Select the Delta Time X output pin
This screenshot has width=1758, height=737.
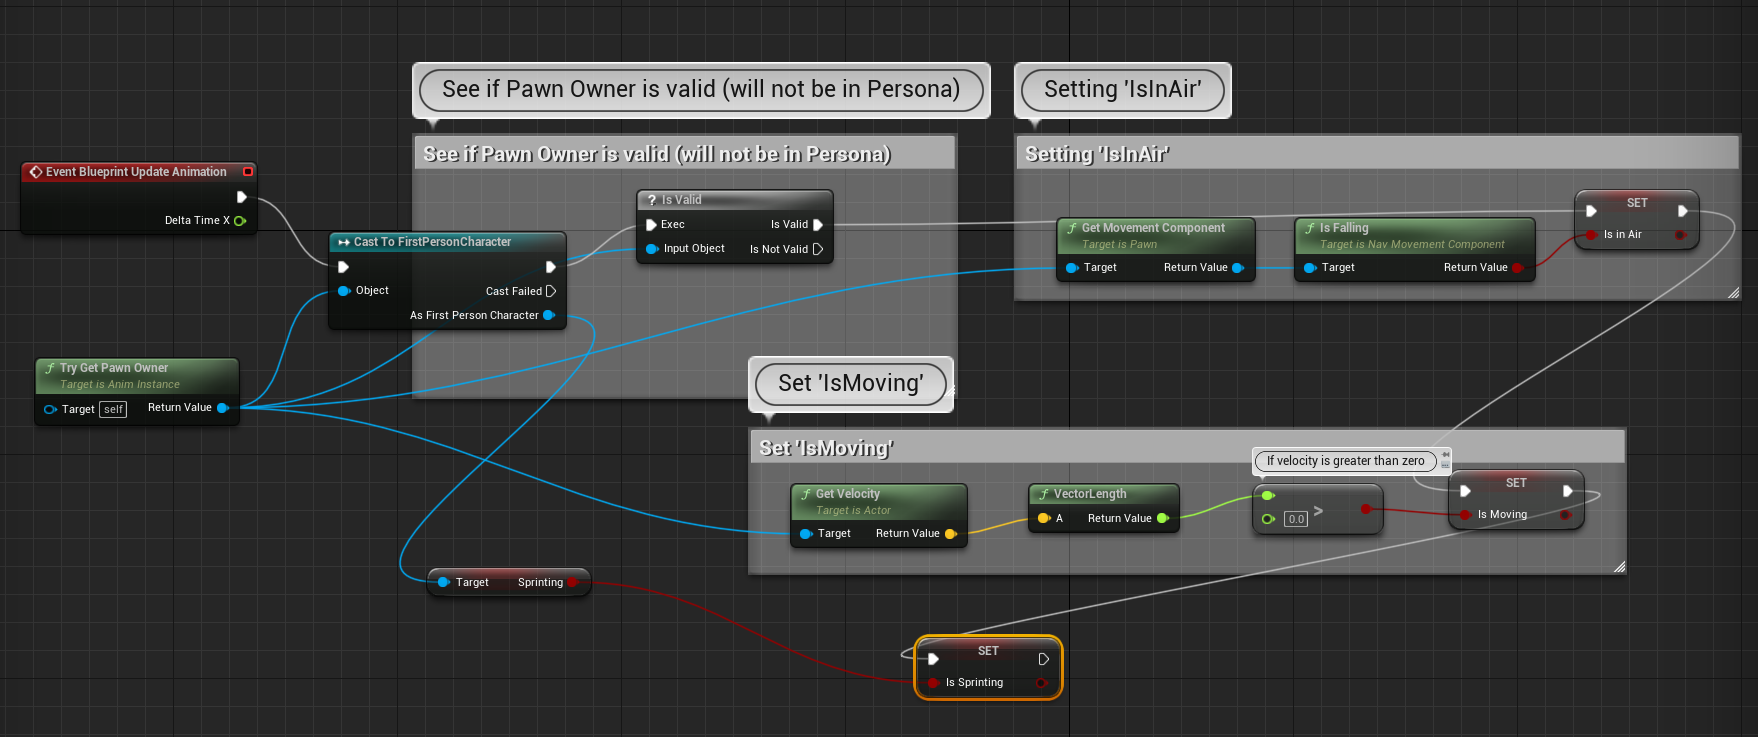click(240, 221)
